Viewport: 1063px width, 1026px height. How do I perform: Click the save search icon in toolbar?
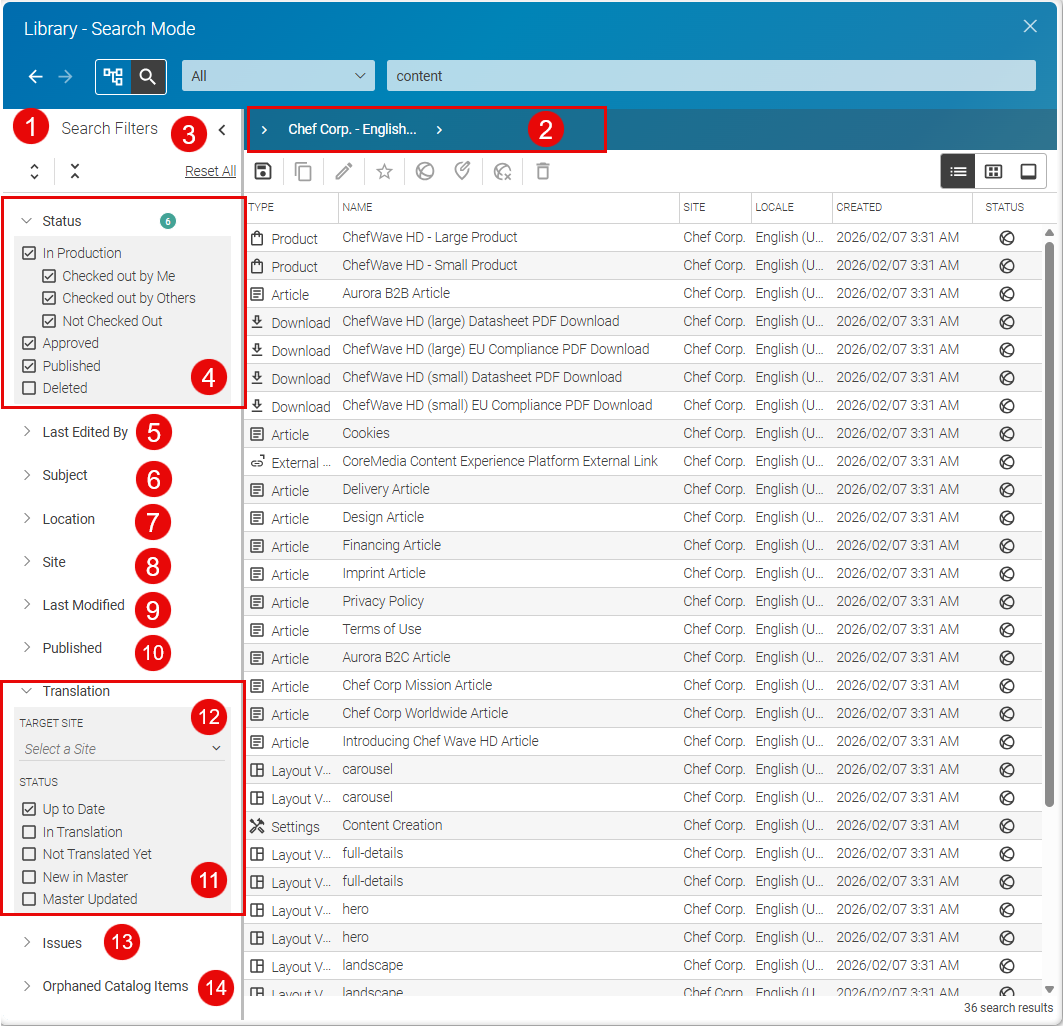tap(262, 171)
